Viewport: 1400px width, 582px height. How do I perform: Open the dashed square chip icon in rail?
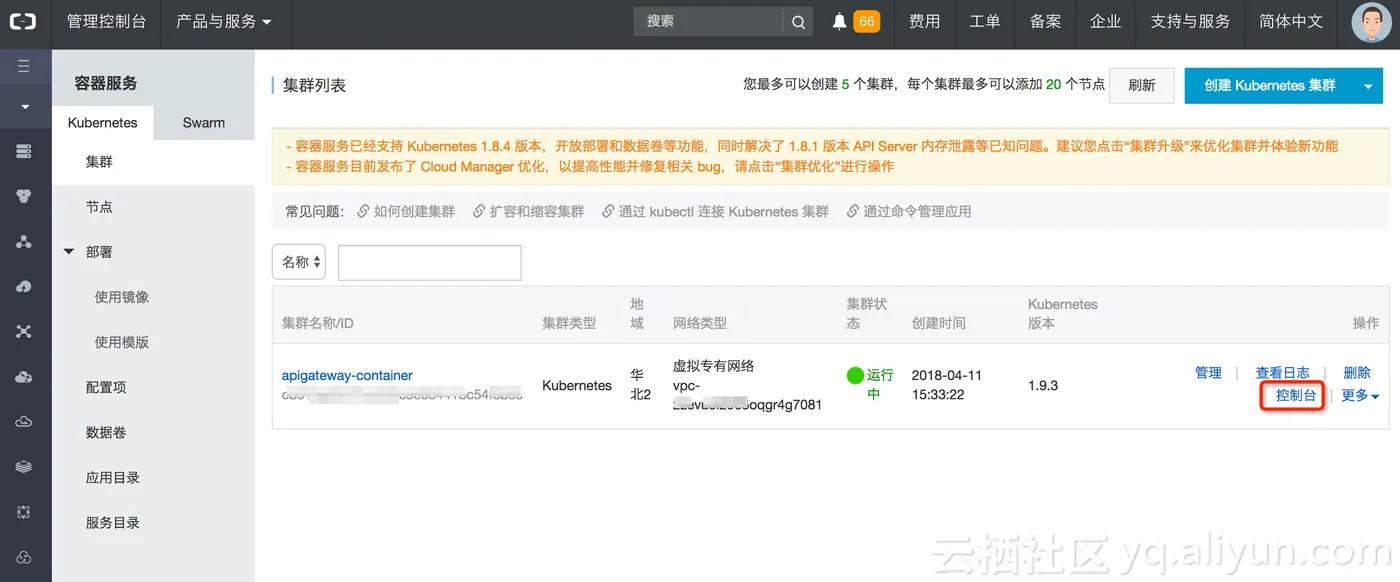[24, 511]
